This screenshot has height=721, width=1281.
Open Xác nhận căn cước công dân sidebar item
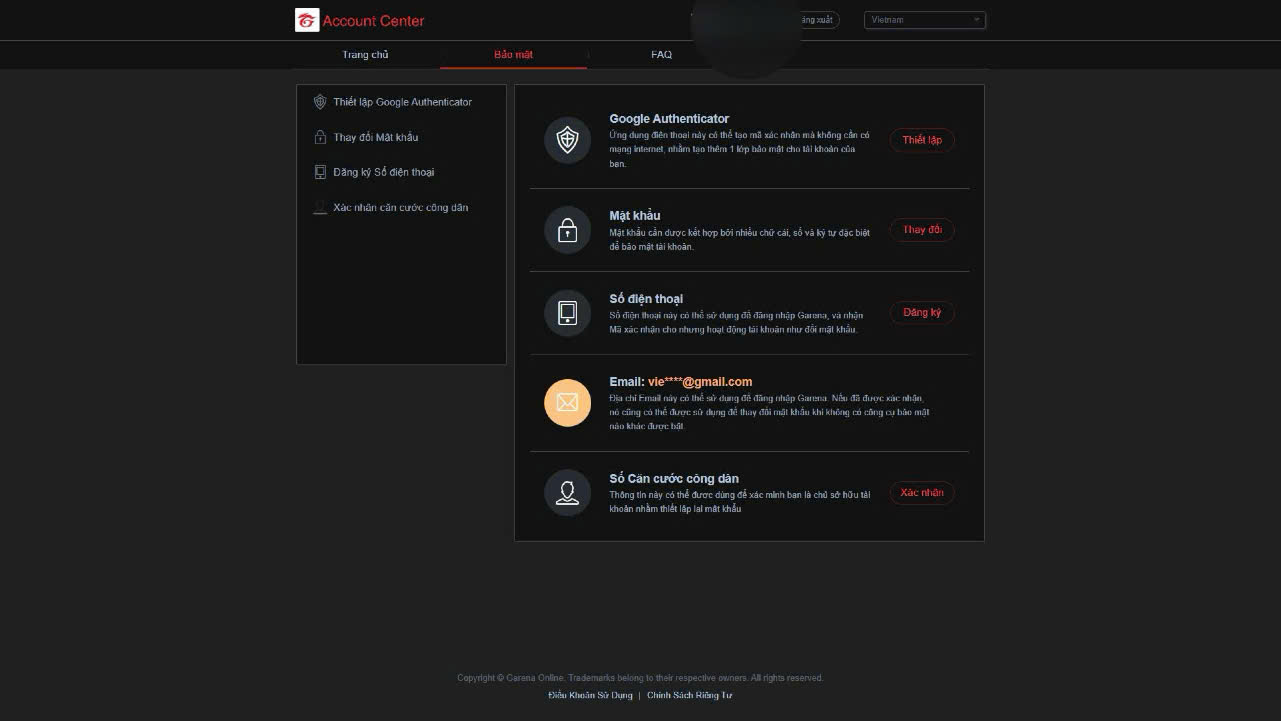[400, 208]
